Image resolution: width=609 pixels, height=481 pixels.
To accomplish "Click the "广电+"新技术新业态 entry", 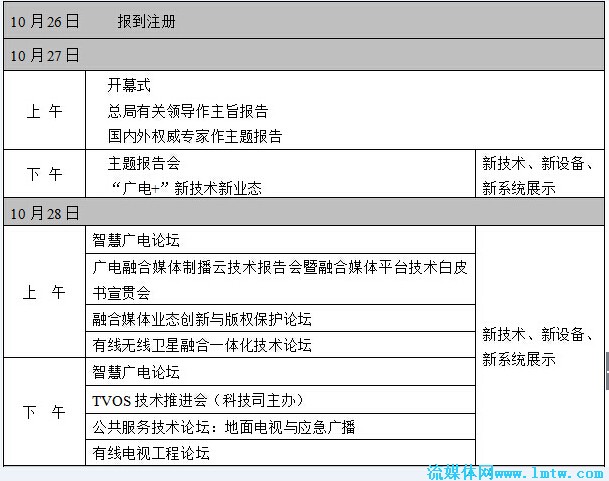I will coord(185,187).
